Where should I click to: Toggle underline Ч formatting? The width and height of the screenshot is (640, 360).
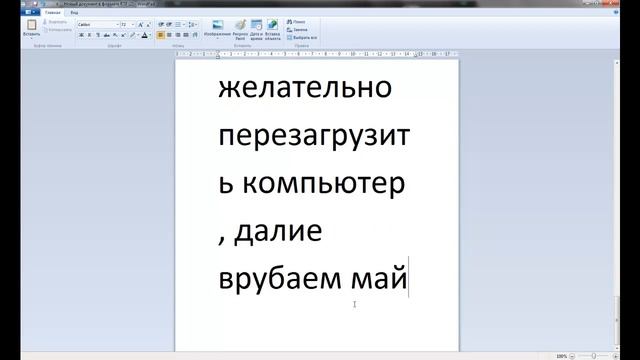(98, 35)
